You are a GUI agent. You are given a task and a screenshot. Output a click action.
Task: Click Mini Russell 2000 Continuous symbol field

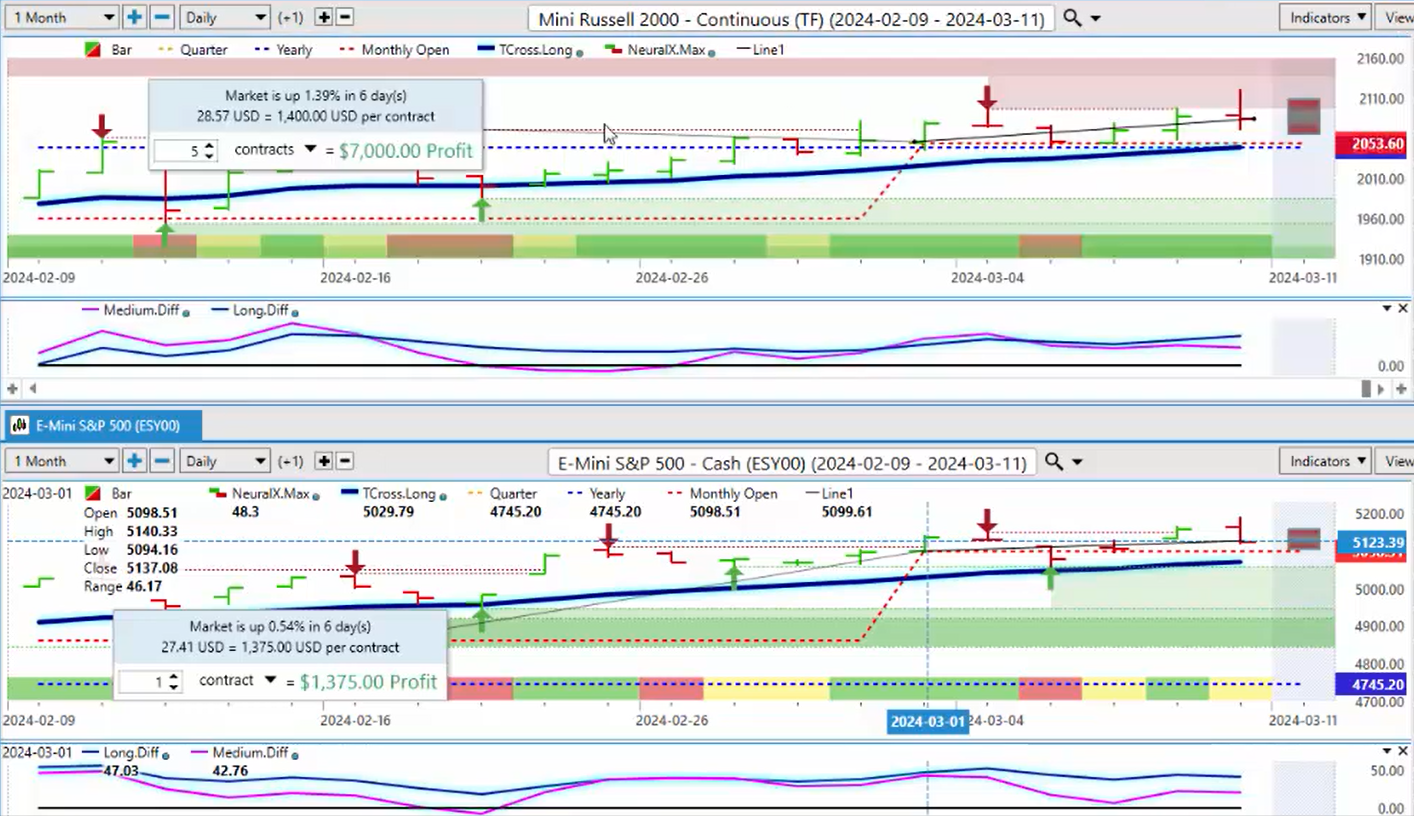790,18
